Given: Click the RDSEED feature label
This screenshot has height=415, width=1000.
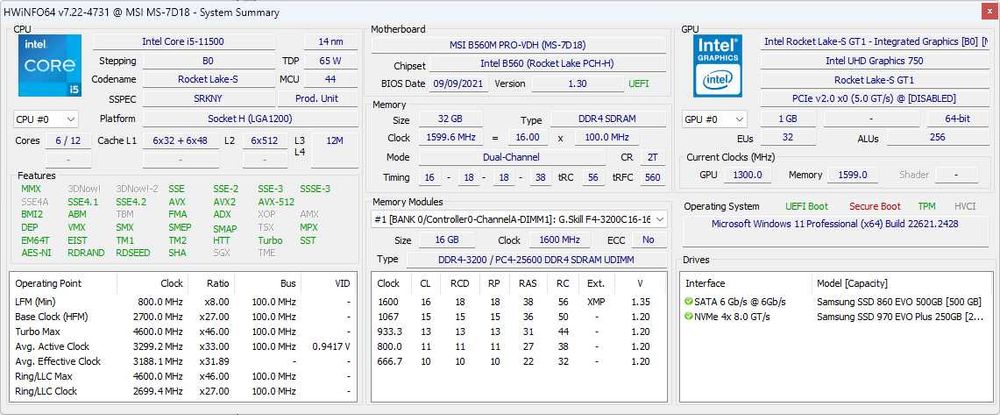Looking at the screenshot, I should click(133, 252).
